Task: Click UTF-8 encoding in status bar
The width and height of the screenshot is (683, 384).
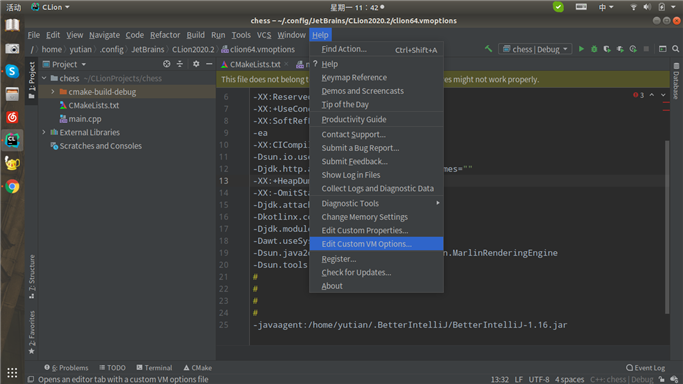Action: pyautogui.click(x=539, y=380)
